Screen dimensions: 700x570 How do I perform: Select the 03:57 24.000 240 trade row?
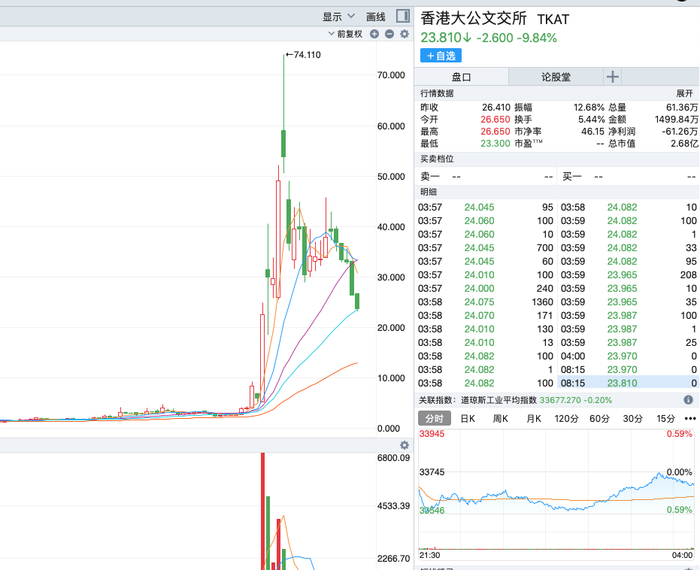pyautogui.click(x=486, y=288)
